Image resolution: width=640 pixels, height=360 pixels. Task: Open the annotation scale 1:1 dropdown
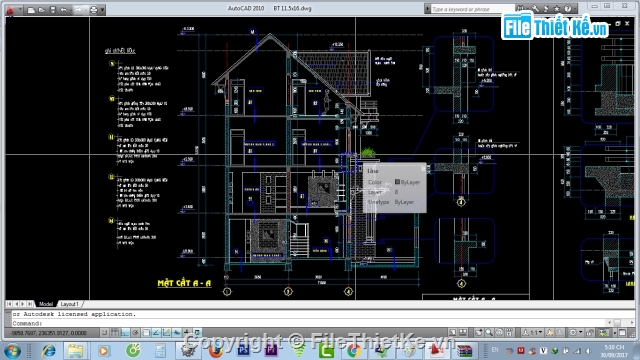point(533,333)
